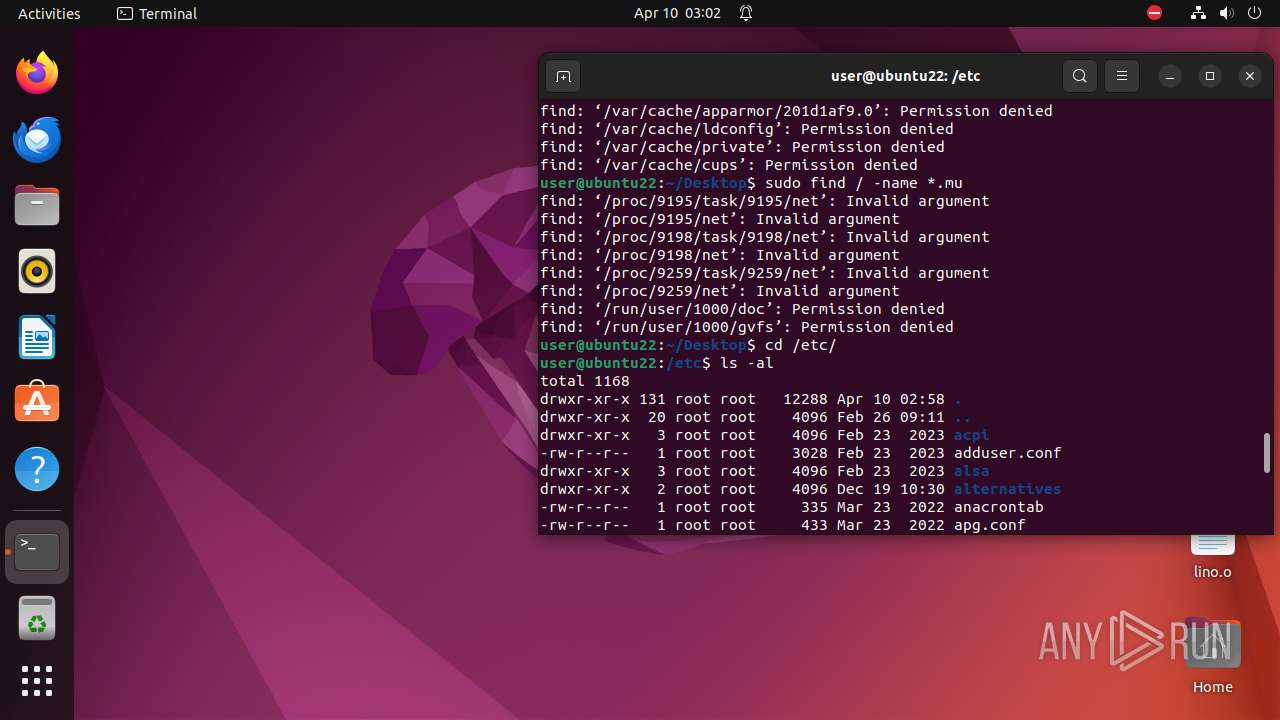Maximize the terminal window
Image resolution: width=1280 pixels, height=720 pixels.
1210,76
